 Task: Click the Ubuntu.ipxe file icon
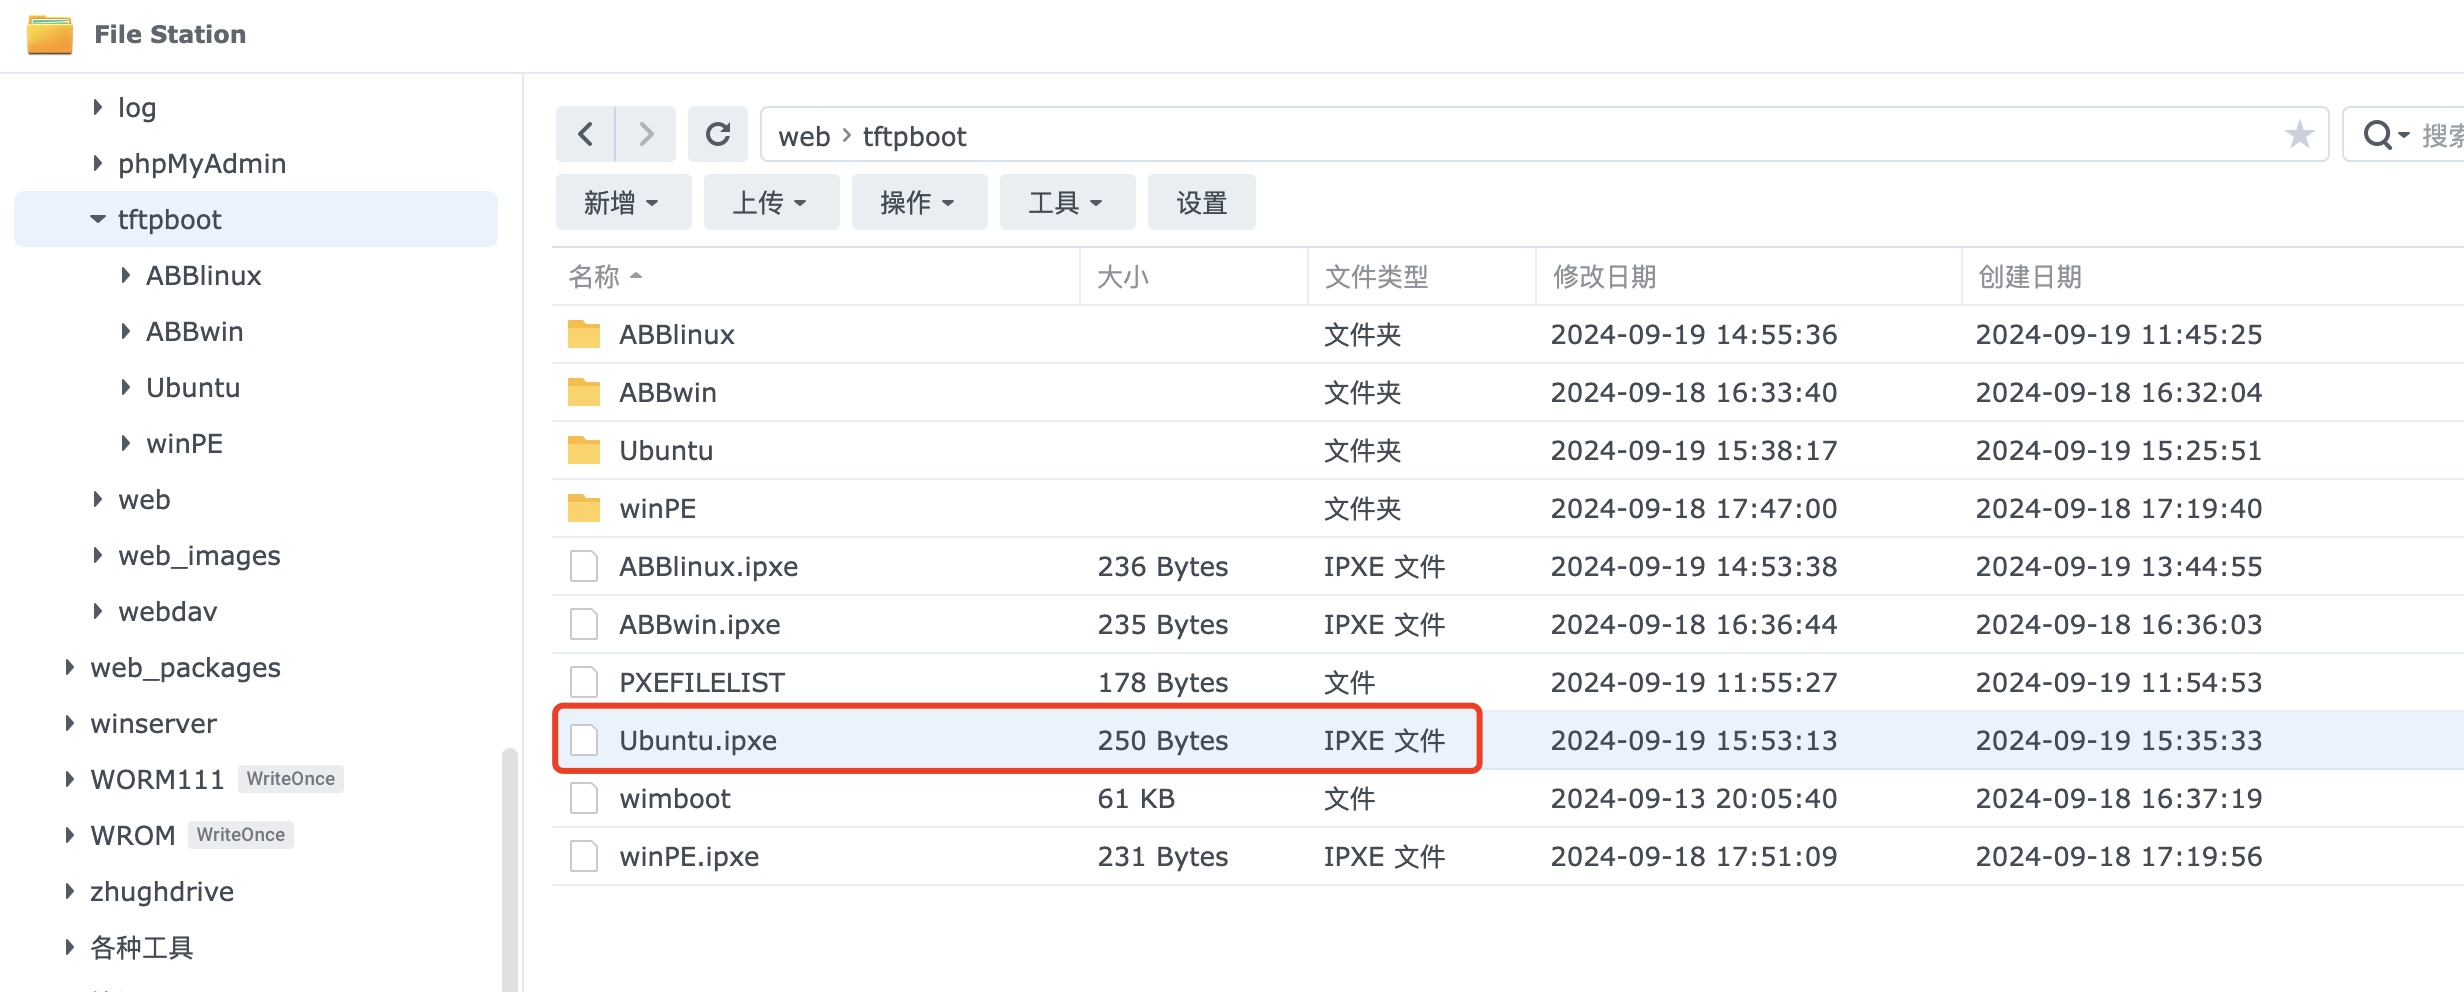point(584,740)
